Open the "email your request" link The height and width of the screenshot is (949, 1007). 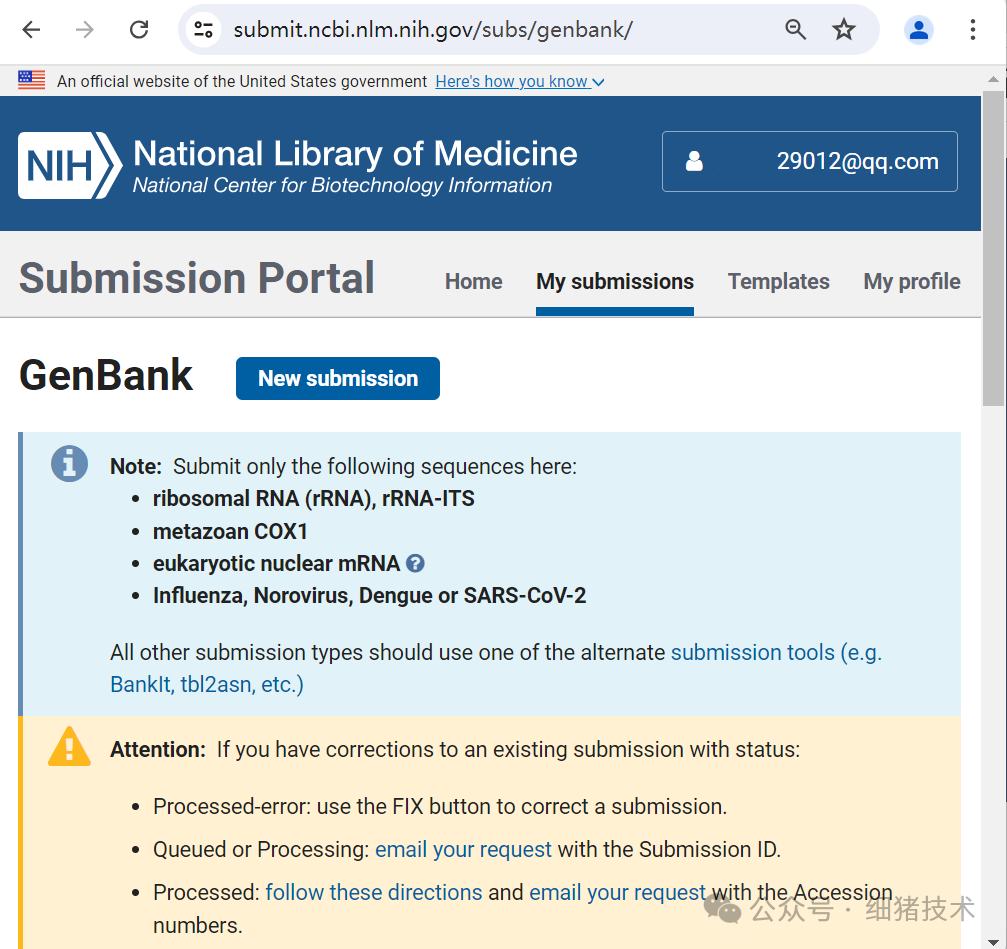point(463,849)
